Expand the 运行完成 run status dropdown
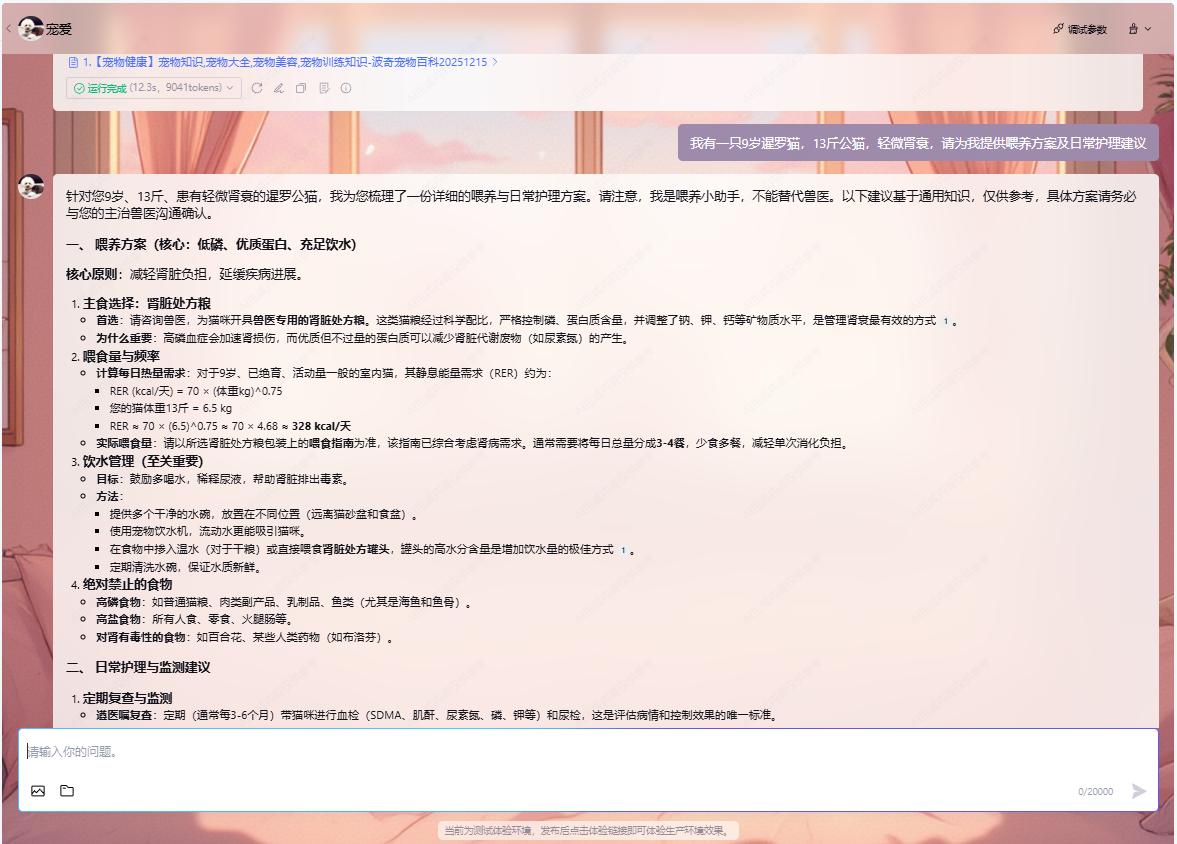 pos(154,88)
